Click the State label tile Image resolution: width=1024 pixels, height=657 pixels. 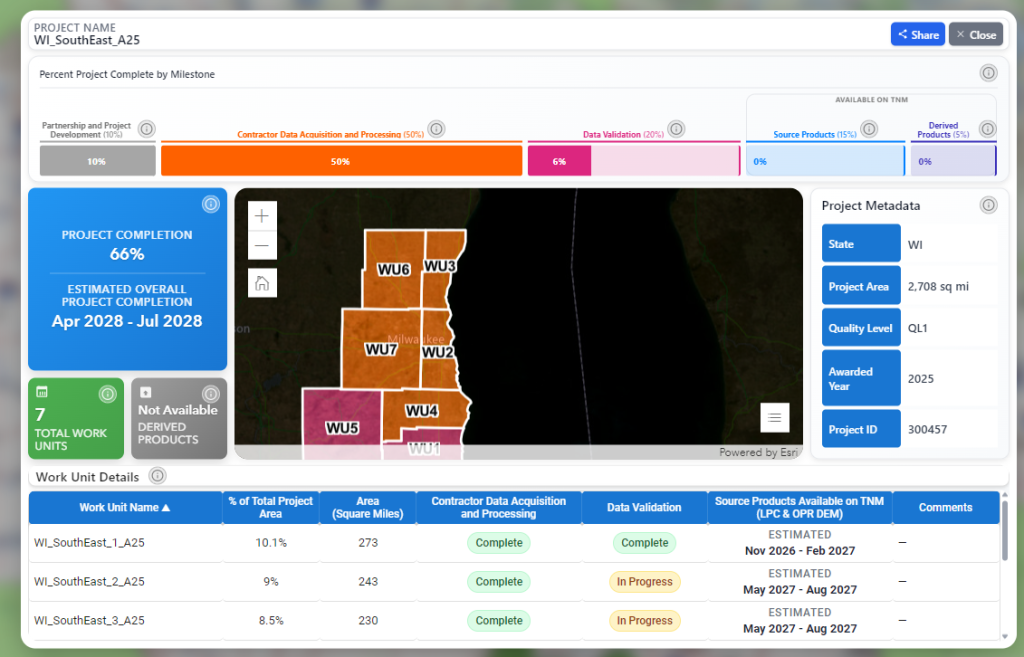pos(861,244)
